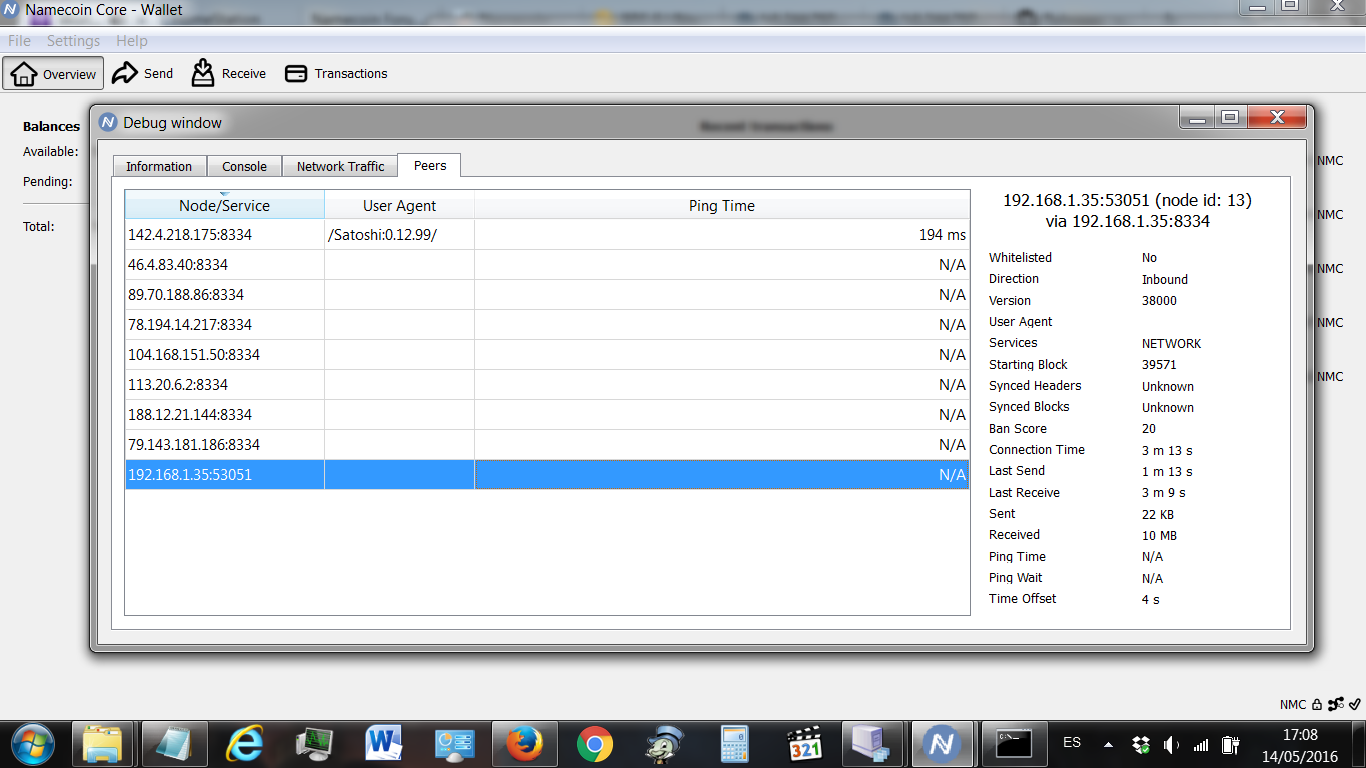Viewport: 1366px width, 768px height.
Task: Click the Starting Block value 39571
Action: pyautogui.click(x=1159, y=365)
